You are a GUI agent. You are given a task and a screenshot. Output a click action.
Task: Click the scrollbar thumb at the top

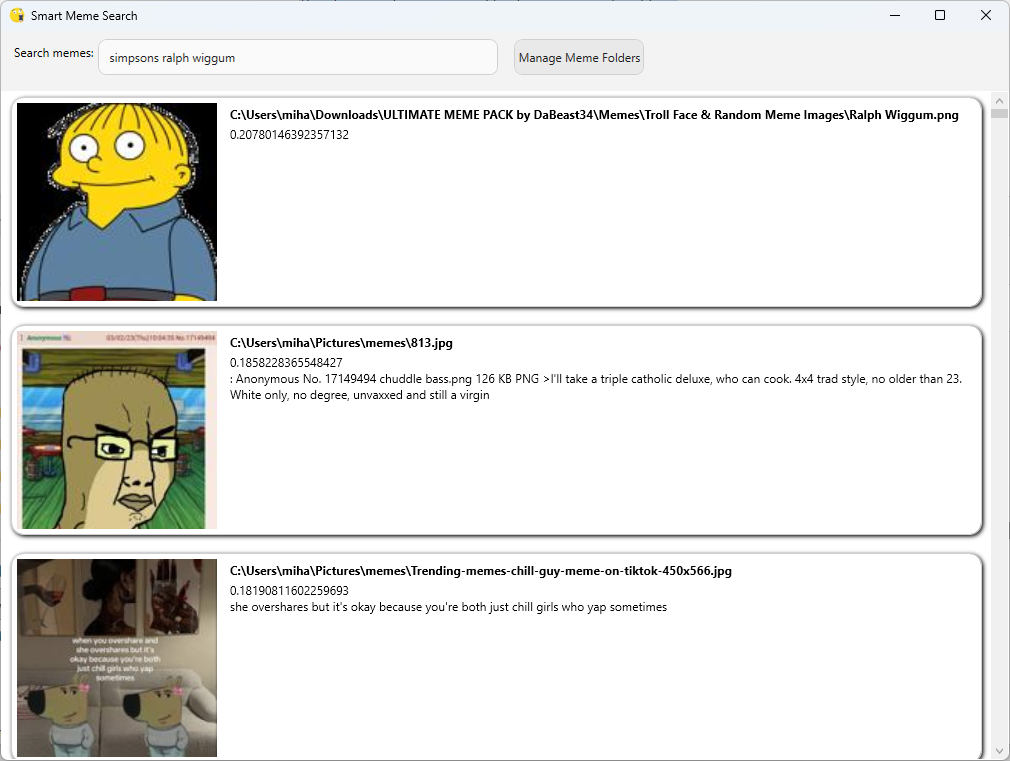(x=1000, y=113)
